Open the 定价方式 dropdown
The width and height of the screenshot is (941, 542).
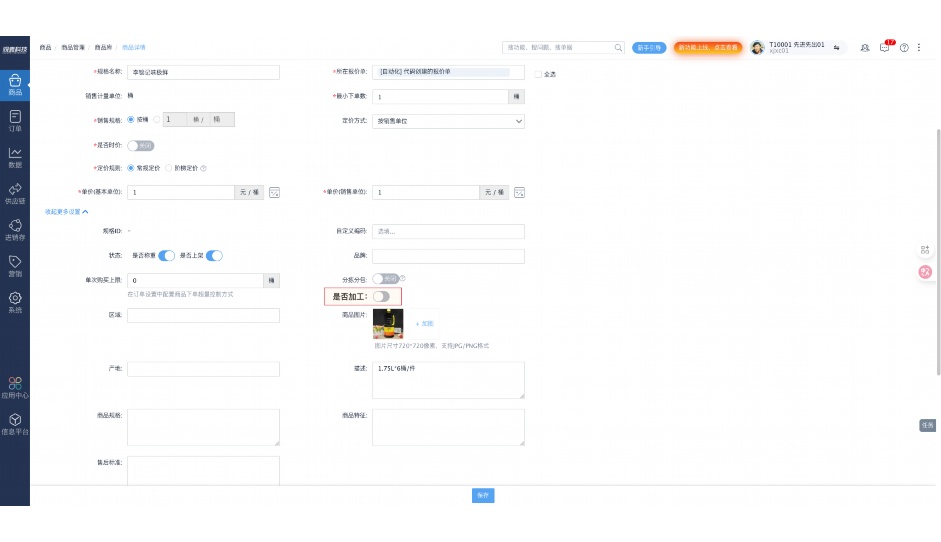coord(448,121)
